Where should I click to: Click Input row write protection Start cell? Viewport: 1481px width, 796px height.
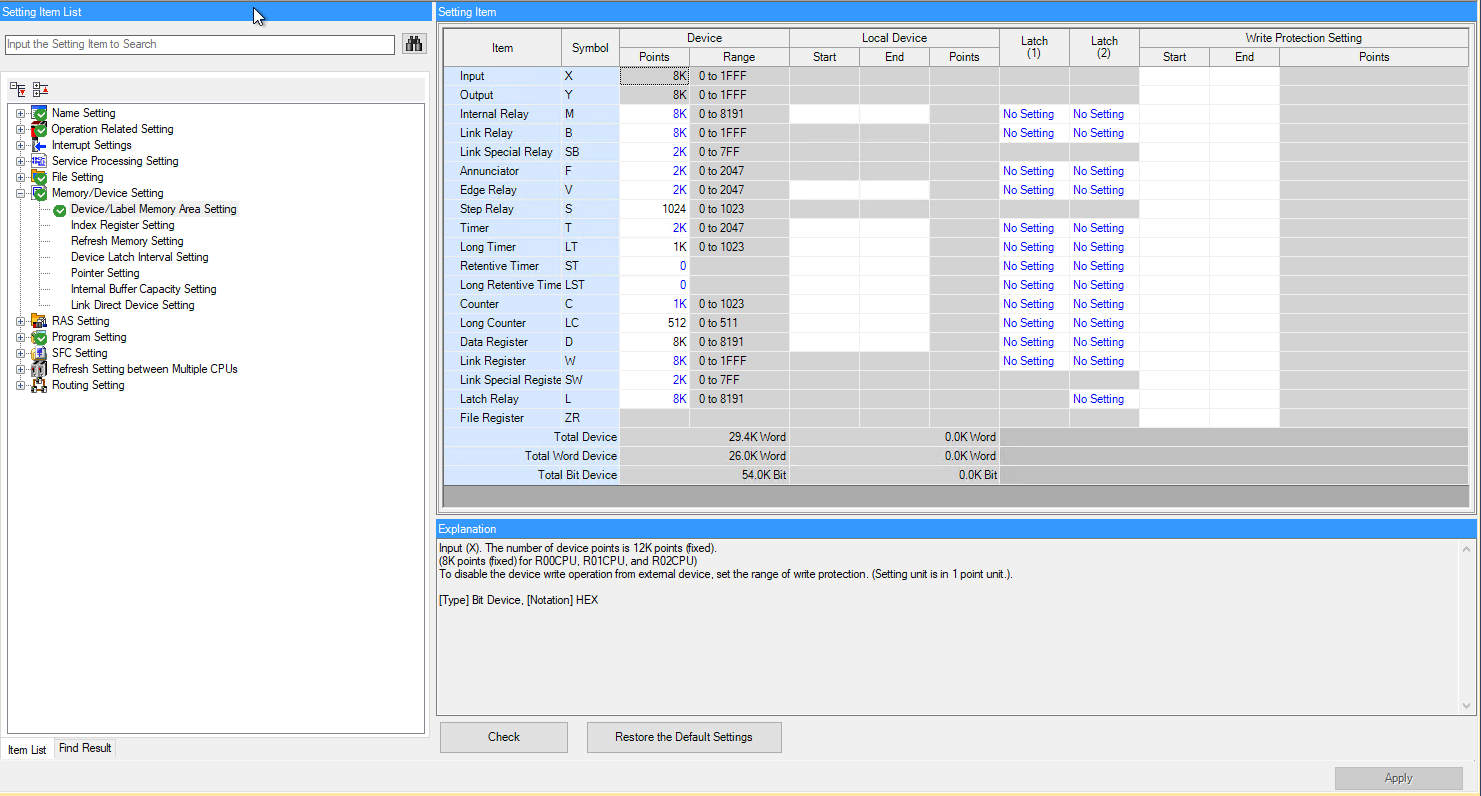click(x=1175, y=76)
